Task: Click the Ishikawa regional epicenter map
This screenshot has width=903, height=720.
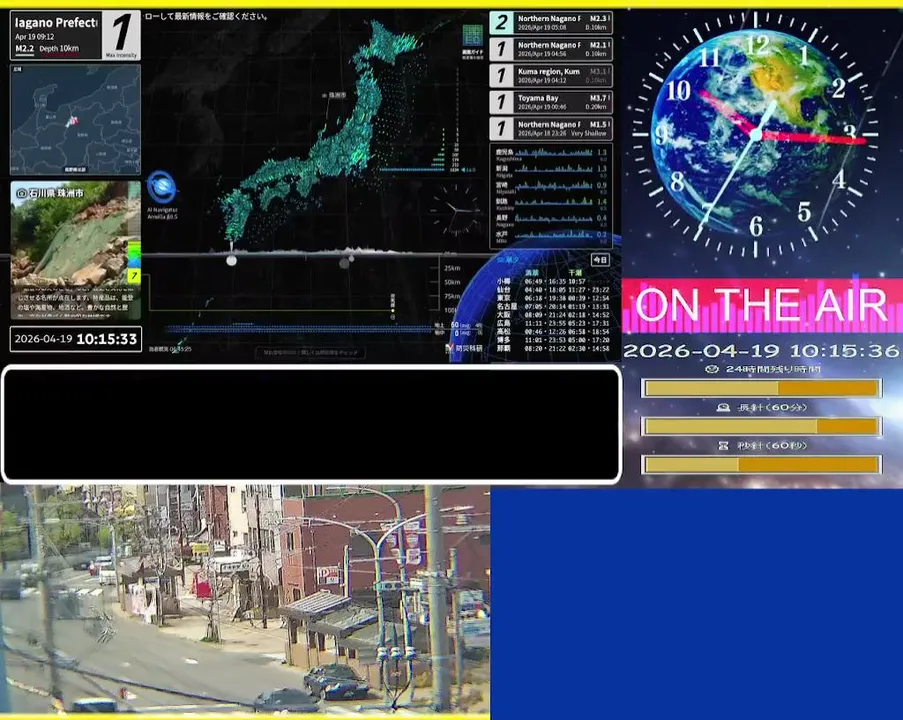Action: [75, 119]
